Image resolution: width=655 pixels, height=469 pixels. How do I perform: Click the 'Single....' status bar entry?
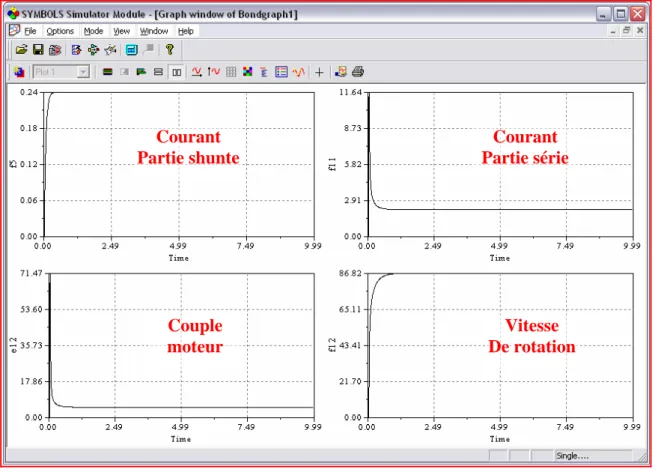click(572, 456)
